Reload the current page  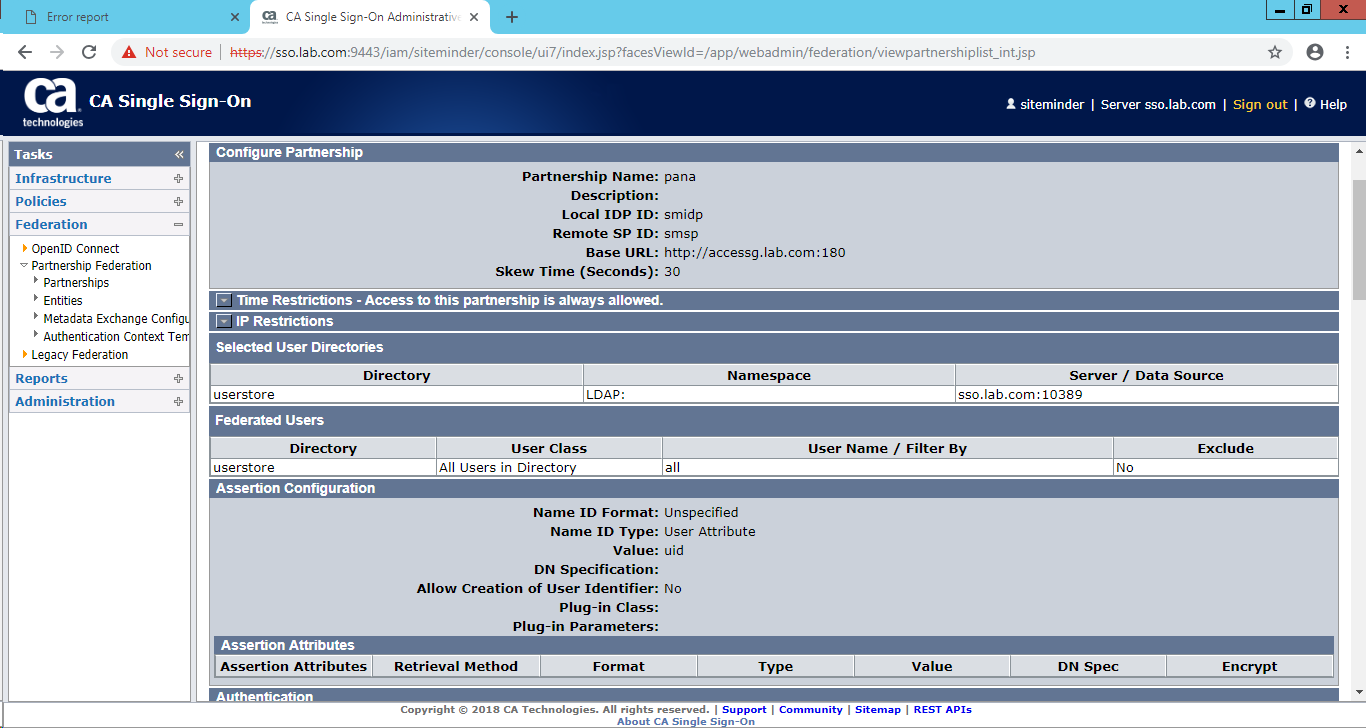point(89,52)
